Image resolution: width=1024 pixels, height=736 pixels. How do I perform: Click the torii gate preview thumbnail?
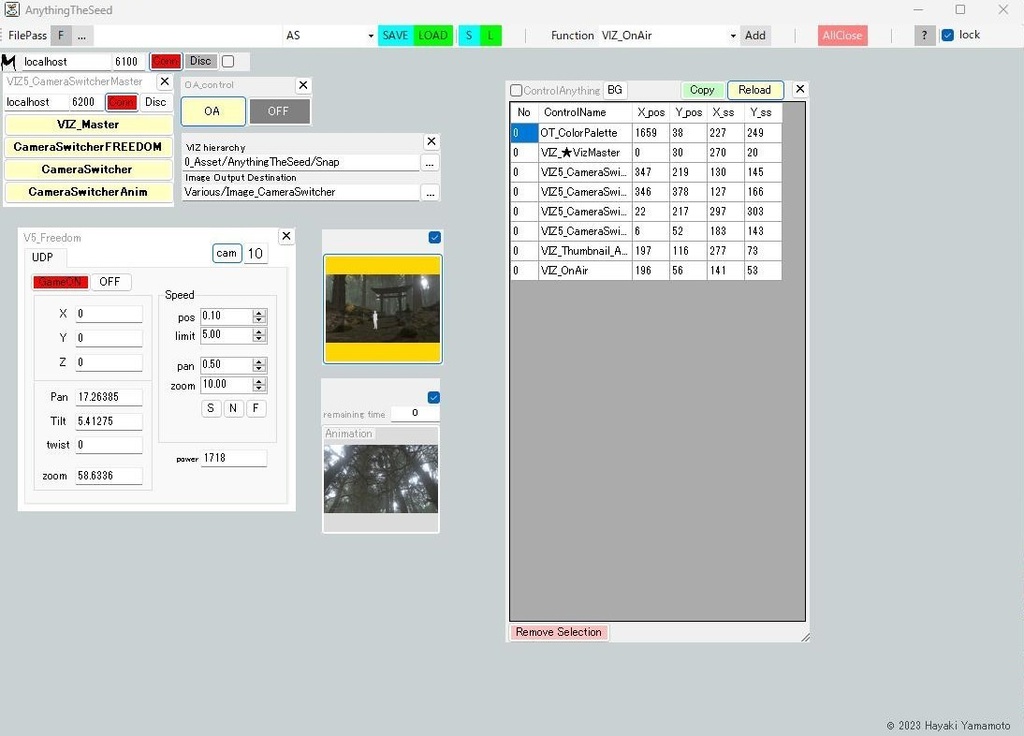pyautogui.click(x=383, y=309)
